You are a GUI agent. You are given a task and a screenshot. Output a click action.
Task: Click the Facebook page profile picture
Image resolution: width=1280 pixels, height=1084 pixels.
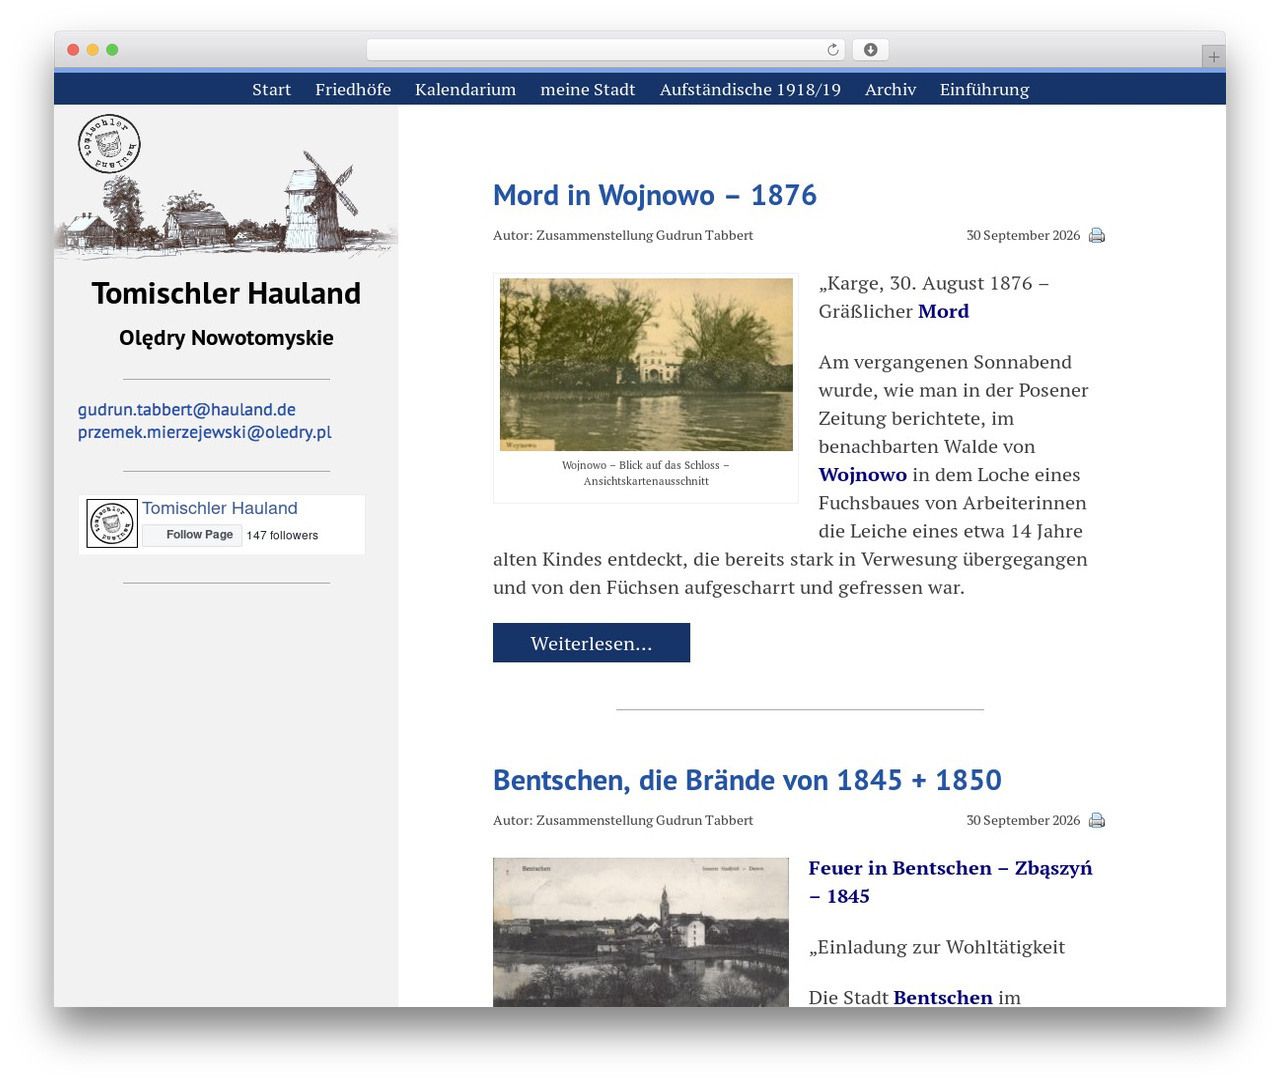coord(112,523)
